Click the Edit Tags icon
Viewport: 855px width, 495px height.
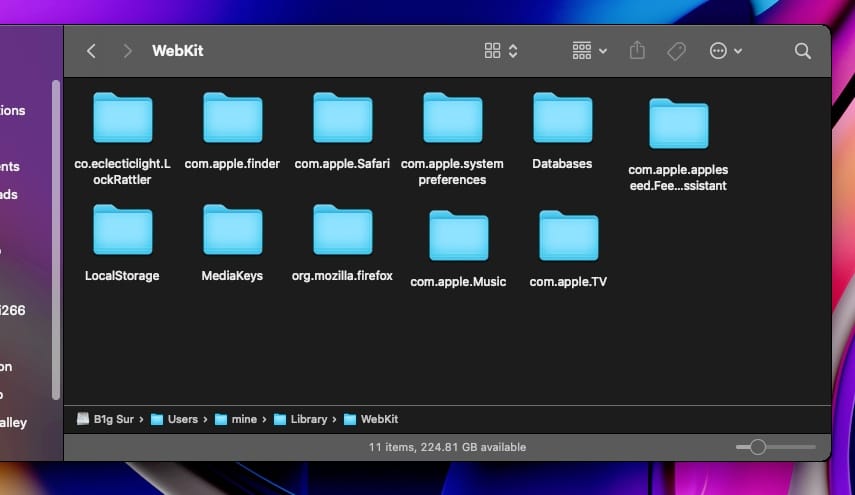(676, 51)
